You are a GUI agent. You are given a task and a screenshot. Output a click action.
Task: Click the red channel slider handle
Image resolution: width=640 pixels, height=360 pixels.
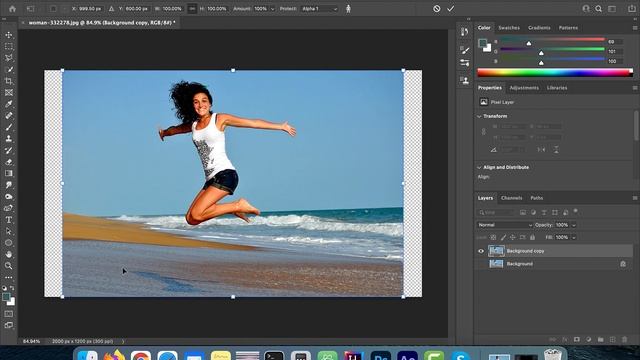pyautogui.click(x=529, y=43)
